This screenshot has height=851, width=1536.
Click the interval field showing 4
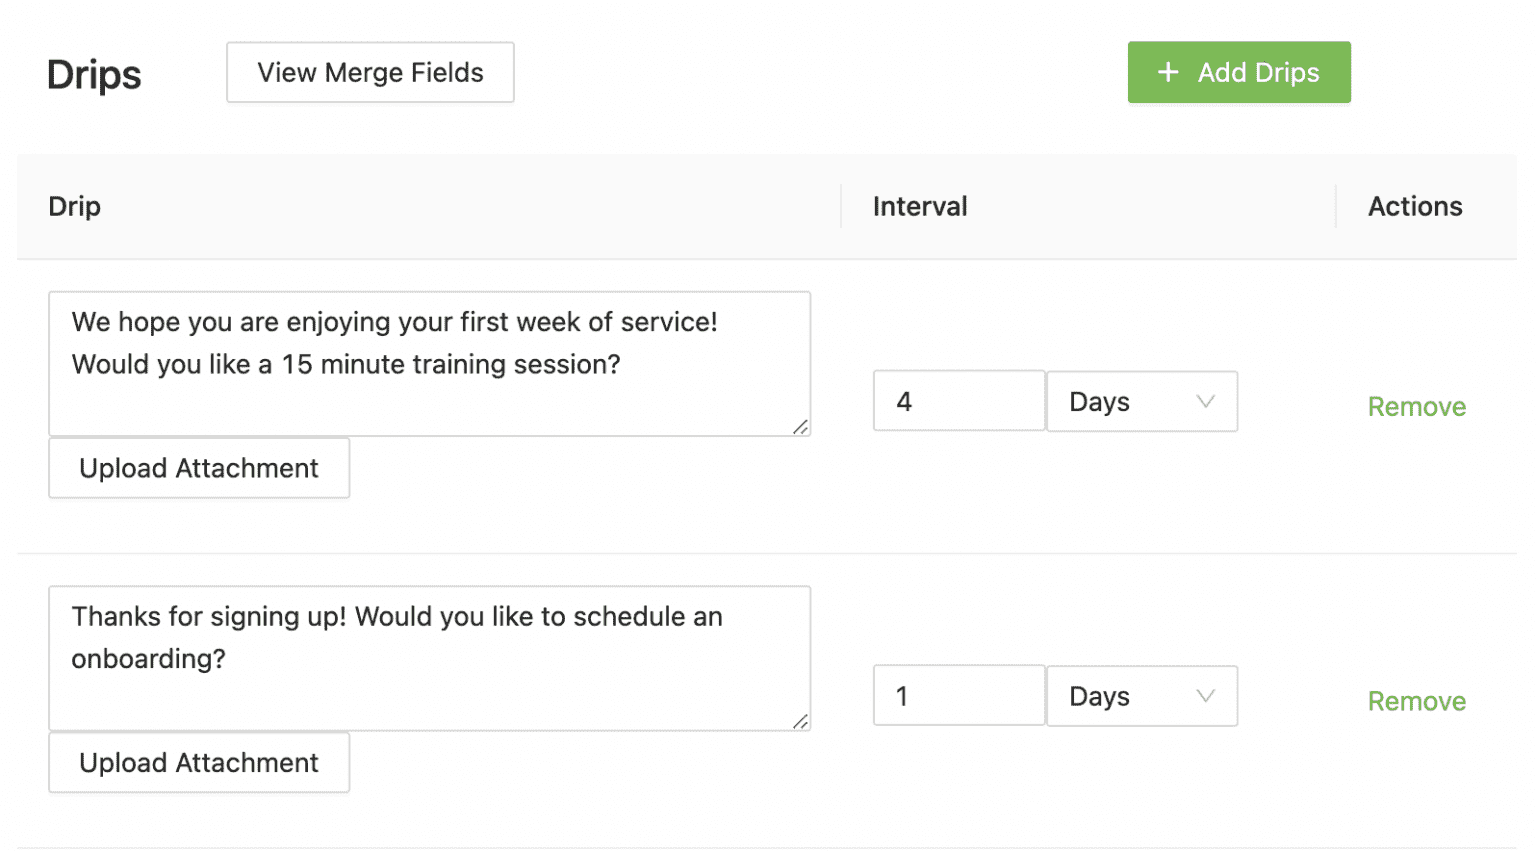click(x=958, y=402)
